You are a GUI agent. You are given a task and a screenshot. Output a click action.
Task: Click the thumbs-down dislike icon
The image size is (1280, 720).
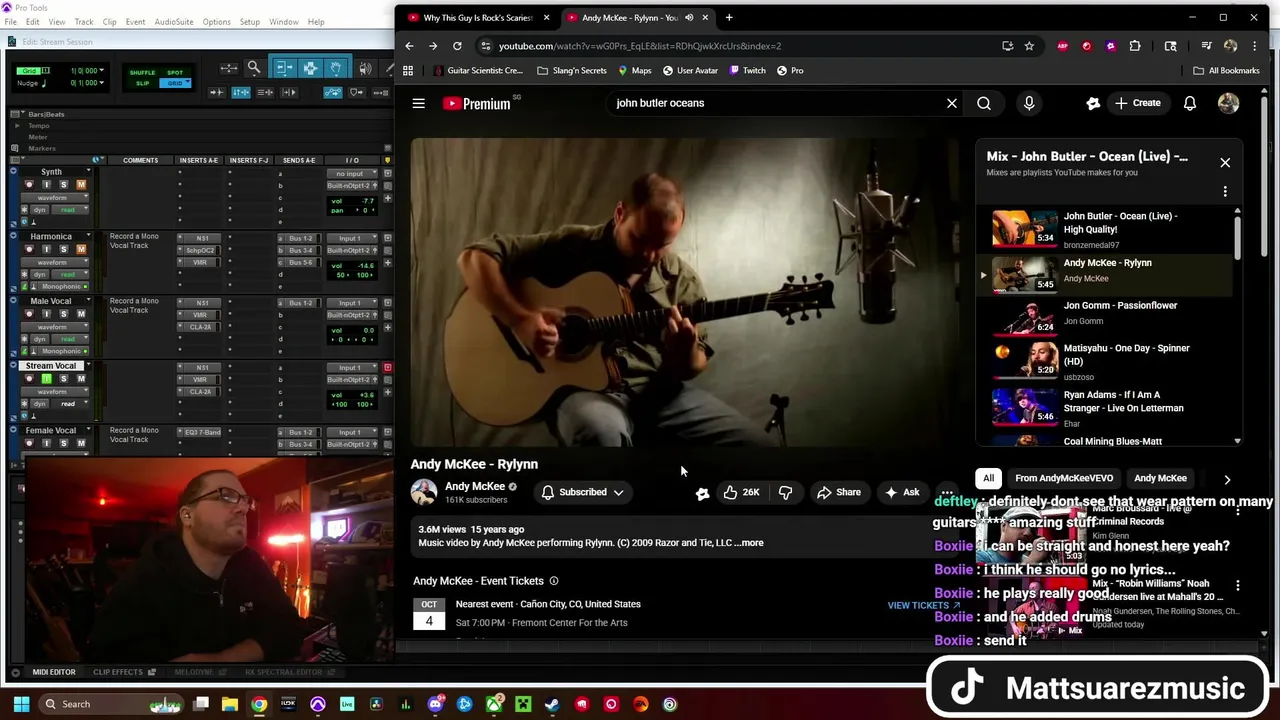point(785,492)
